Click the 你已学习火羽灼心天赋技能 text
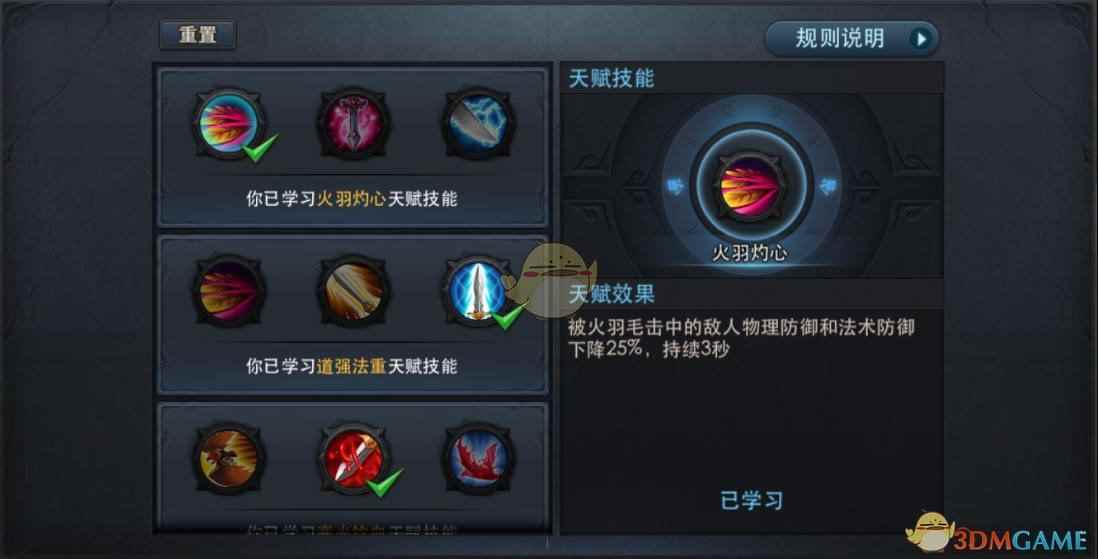Screen dimensions: 1098x559 [x=352, y=199]
